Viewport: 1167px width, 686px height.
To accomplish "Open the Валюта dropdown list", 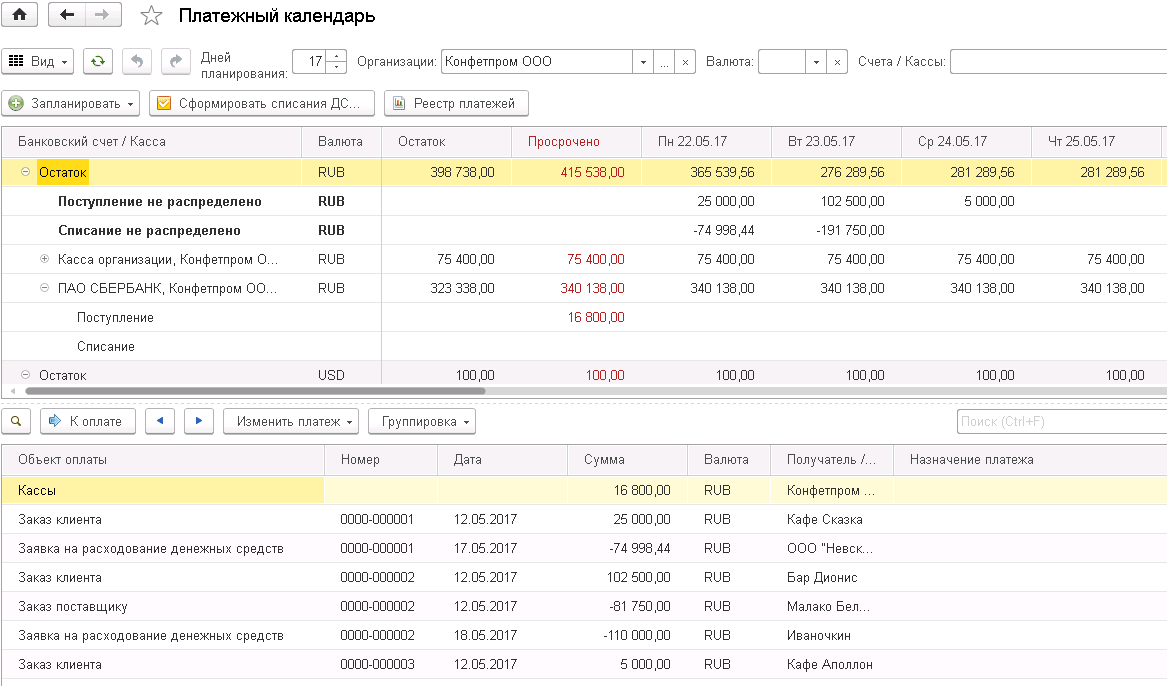I will 816,62.
